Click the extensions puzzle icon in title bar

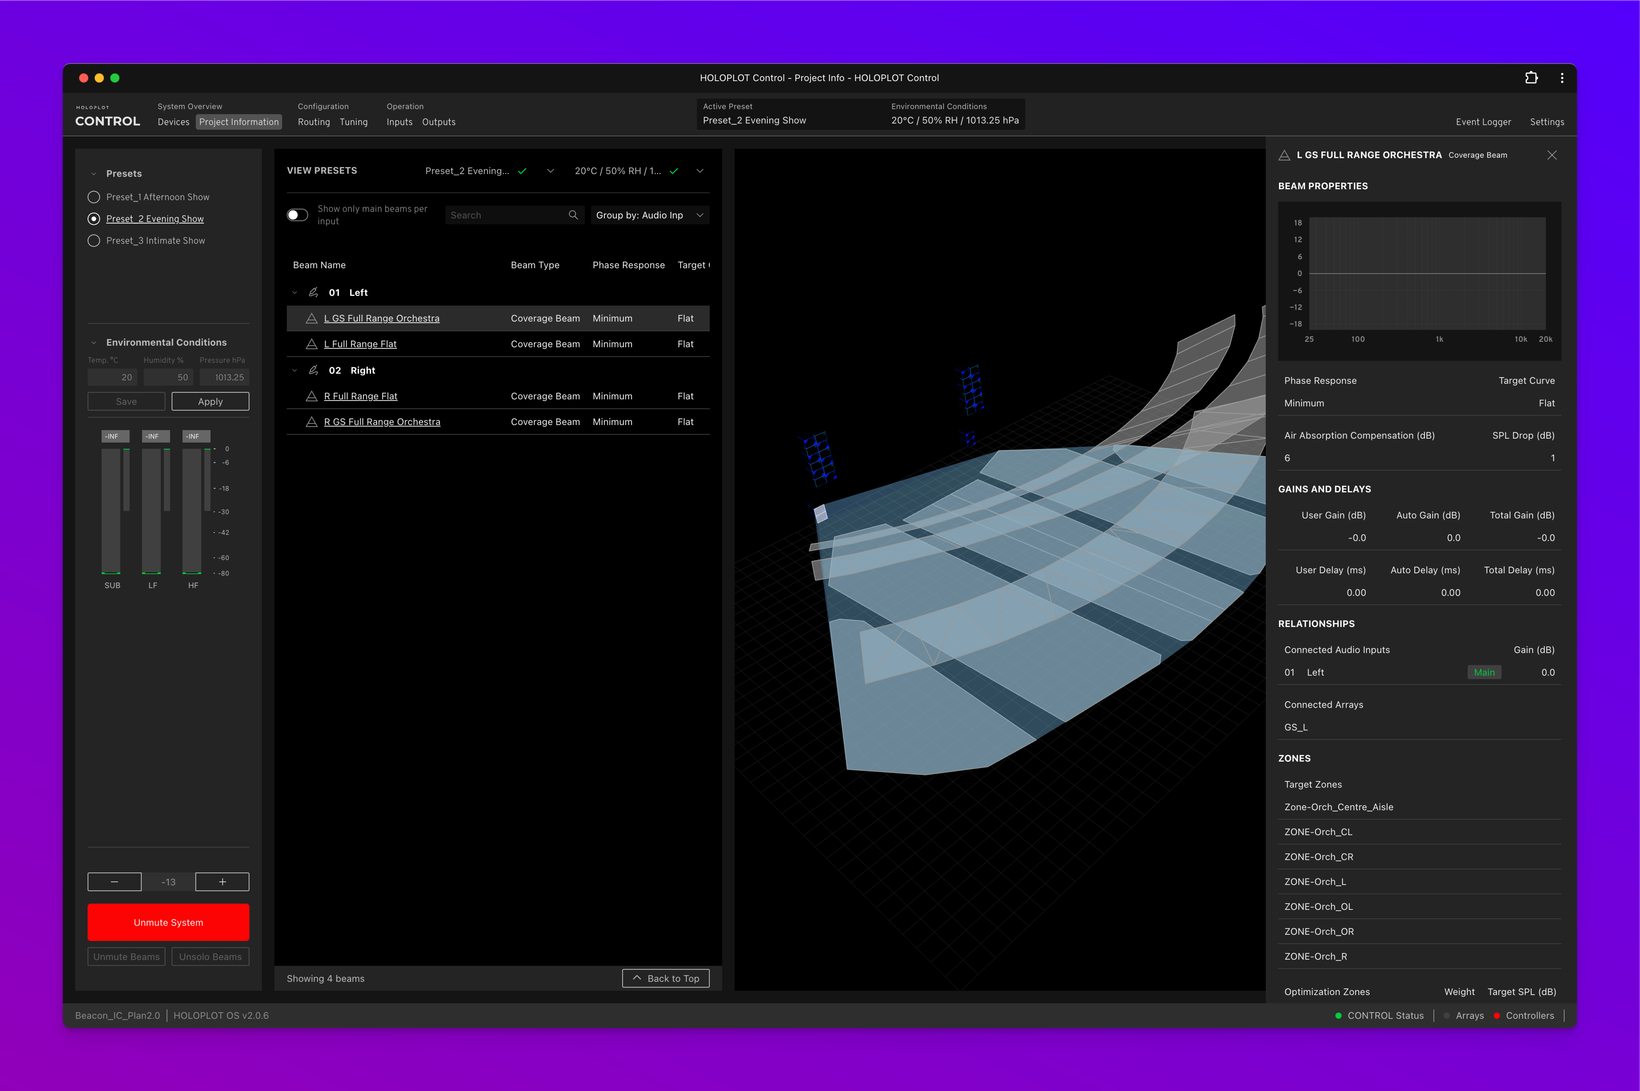1531,77
